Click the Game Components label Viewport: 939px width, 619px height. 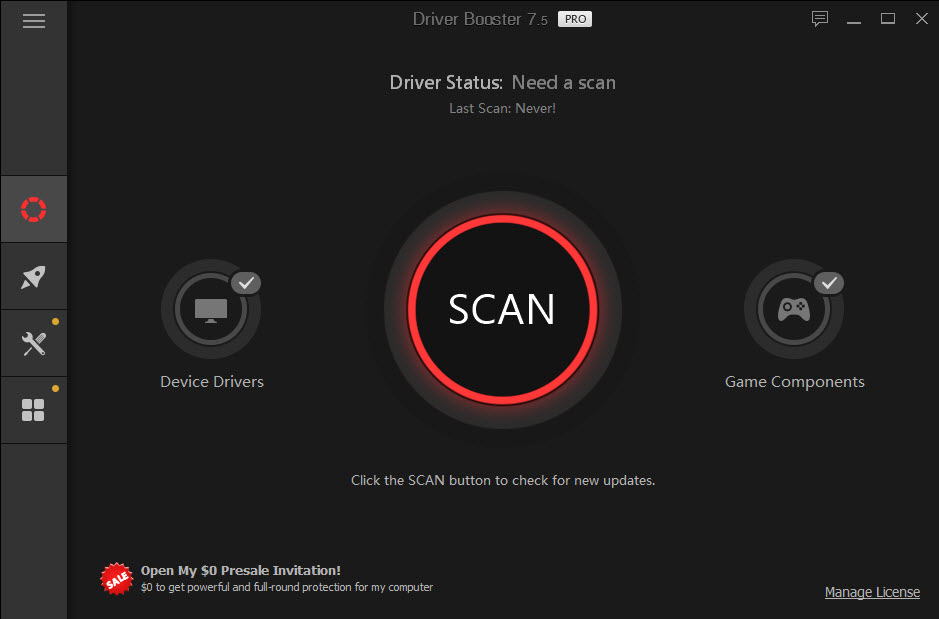(795, 382)
